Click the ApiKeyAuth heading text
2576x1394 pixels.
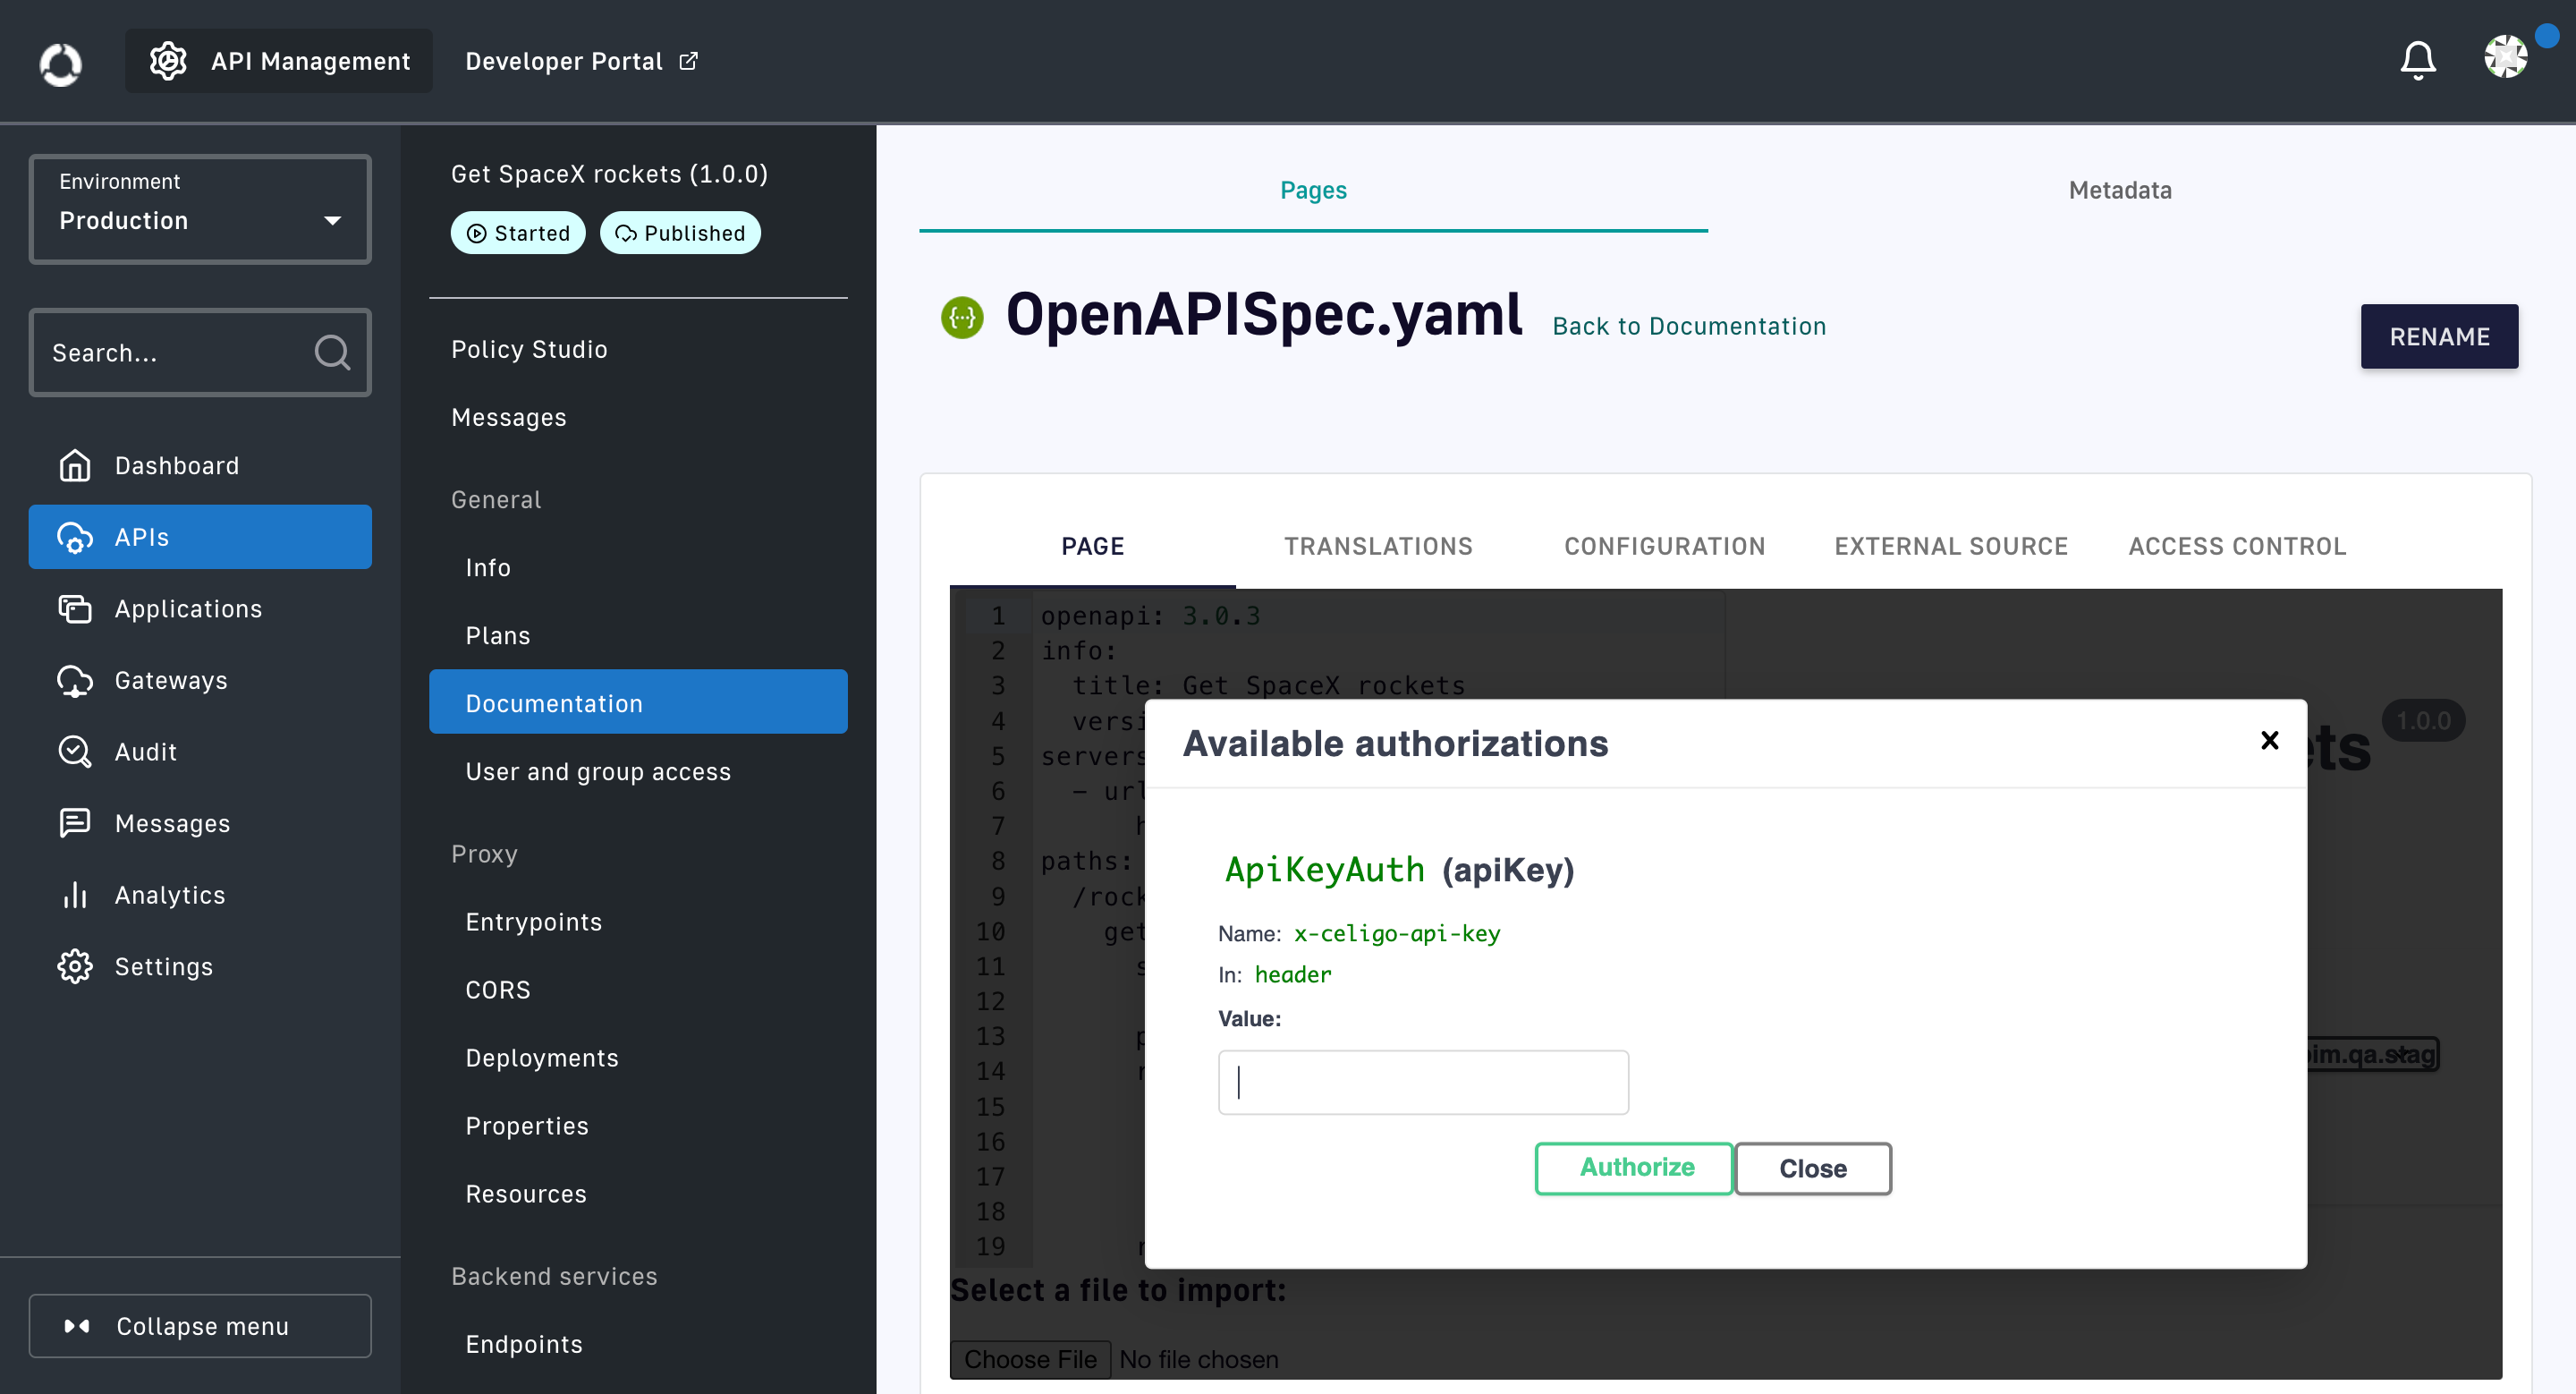[x=1324, y=869]
